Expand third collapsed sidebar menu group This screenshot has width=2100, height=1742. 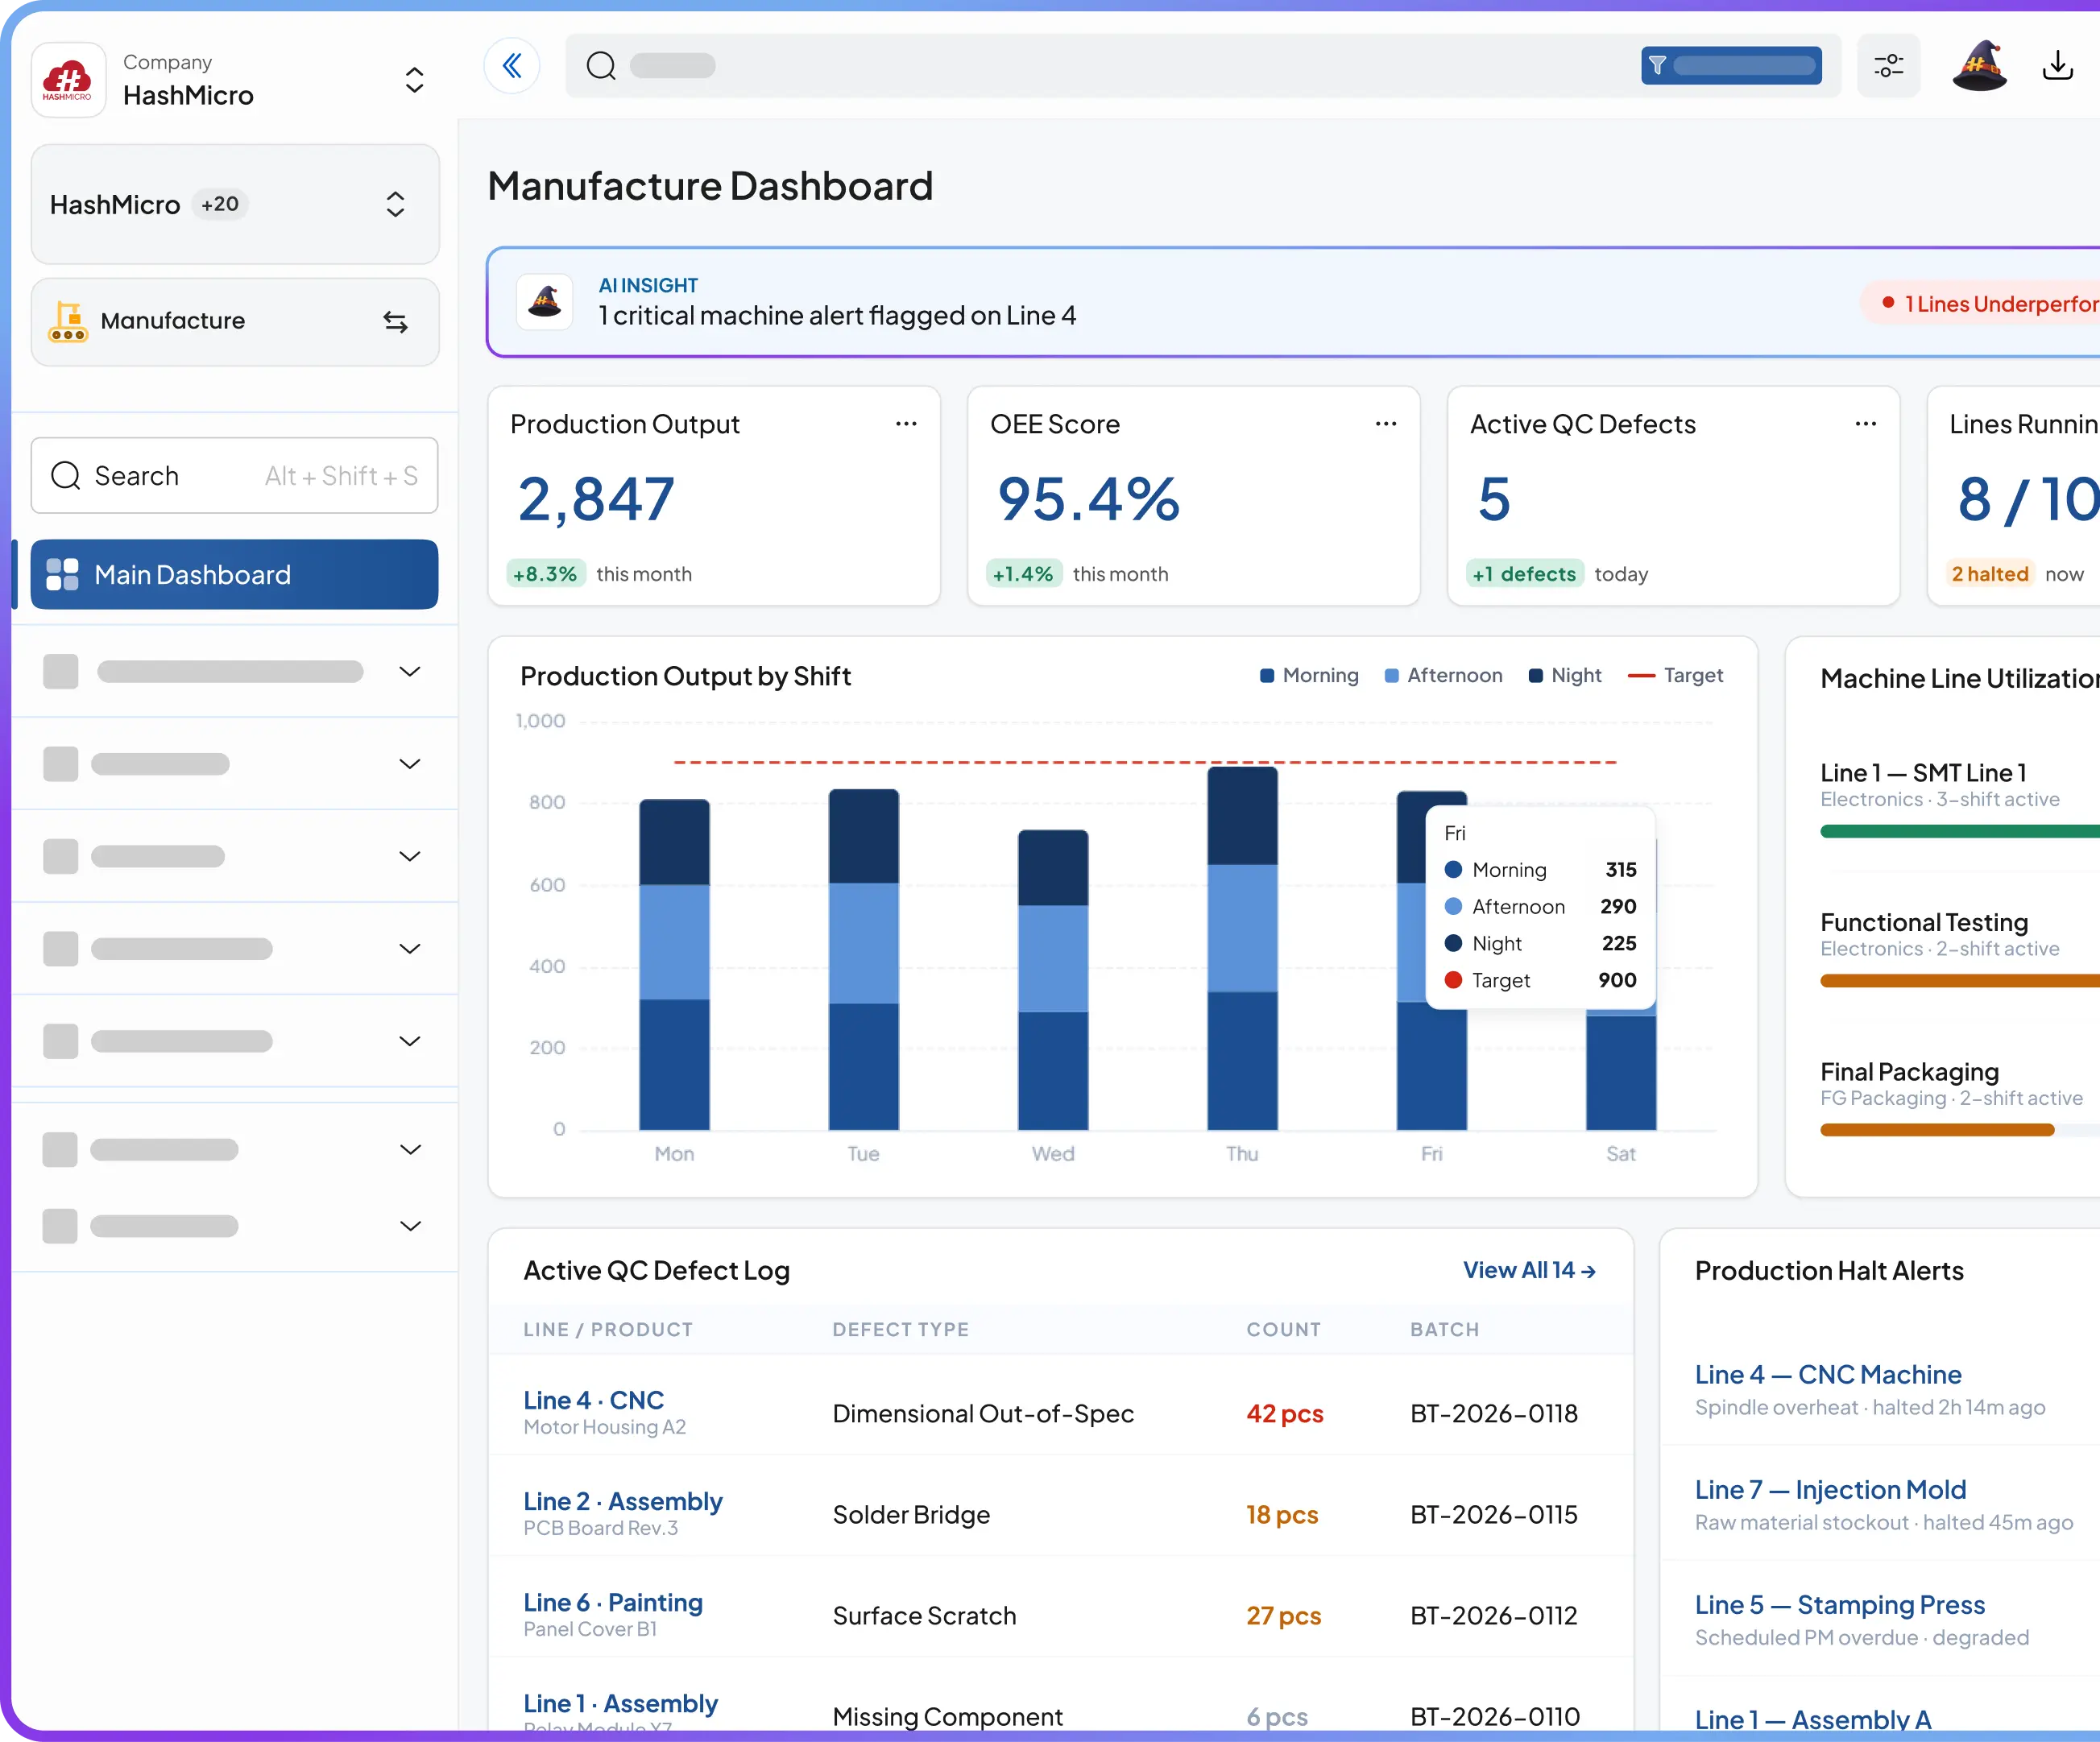coord(410,856)
